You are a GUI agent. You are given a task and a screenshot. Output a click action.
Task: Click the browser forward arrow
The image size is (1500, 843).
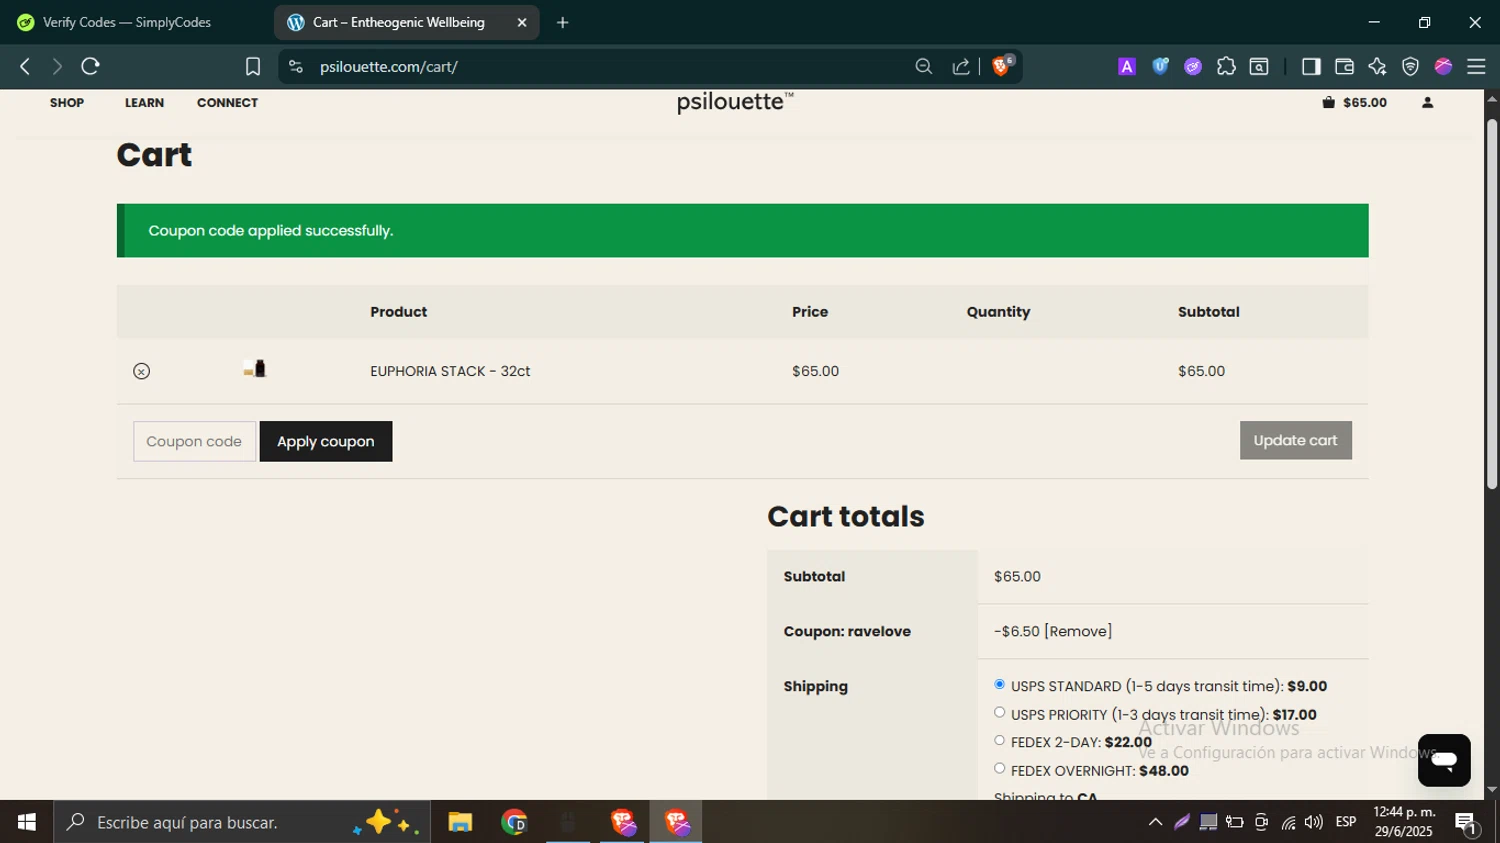tap(57, 67)
